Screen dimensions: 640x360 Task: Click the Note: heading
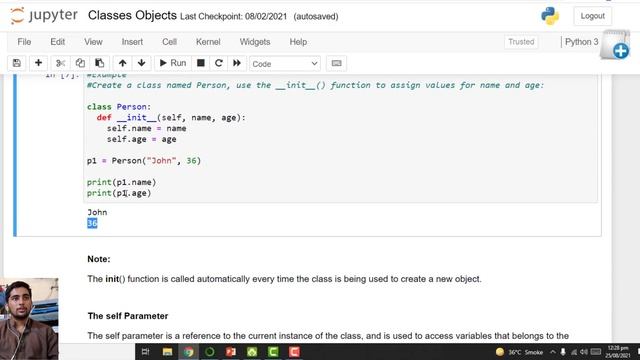pos(99,259)
